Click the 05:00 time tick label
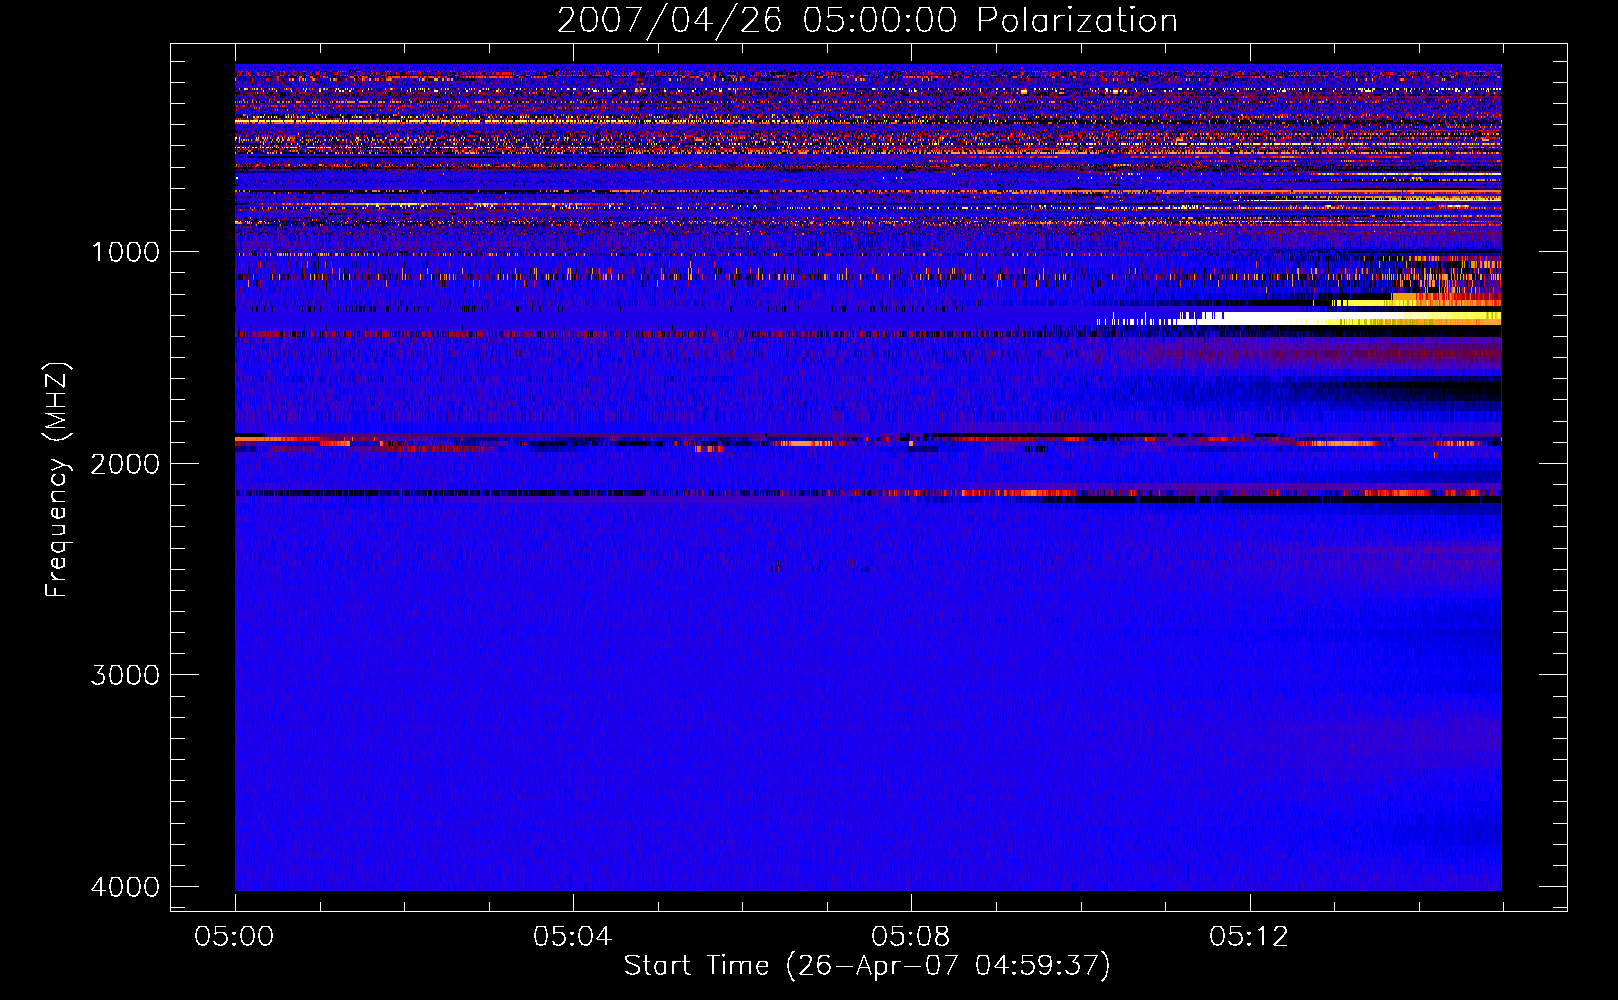Viewport: 1618px width, 1000px height. pyautogui.click(x=234, y=937)
